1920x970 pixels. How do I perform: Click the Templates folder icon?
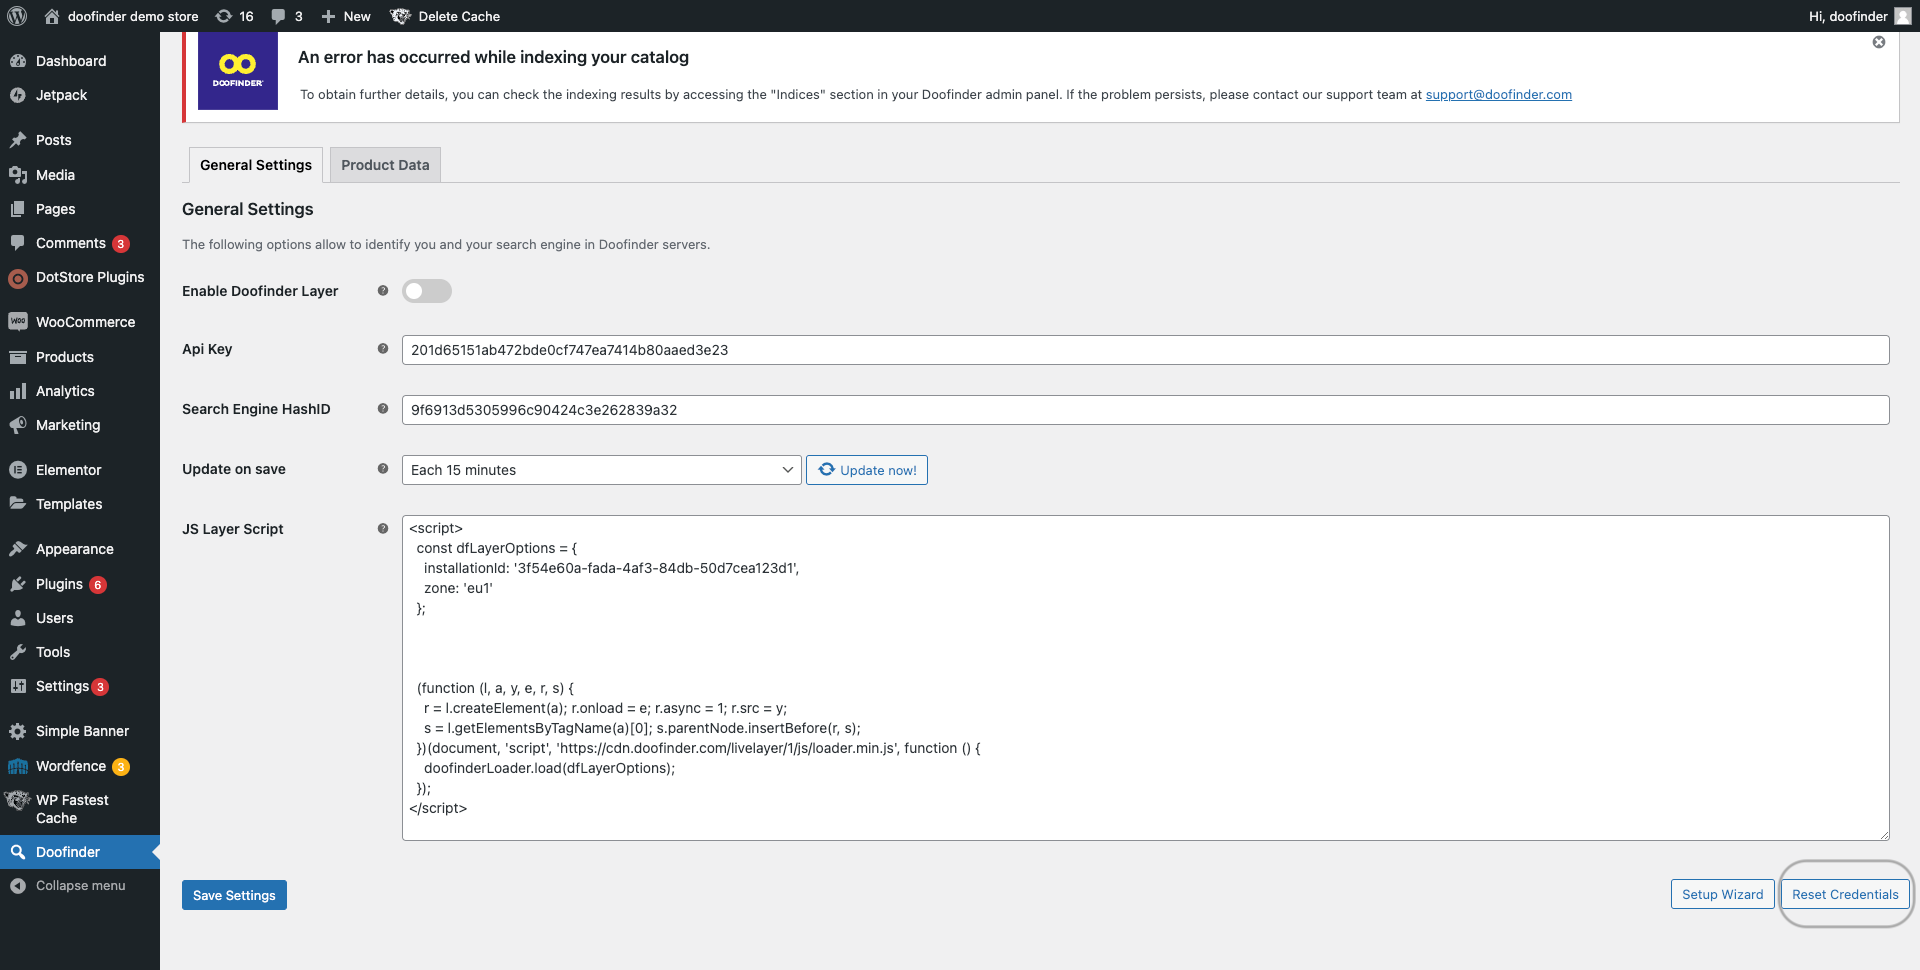tap(18, 504)
